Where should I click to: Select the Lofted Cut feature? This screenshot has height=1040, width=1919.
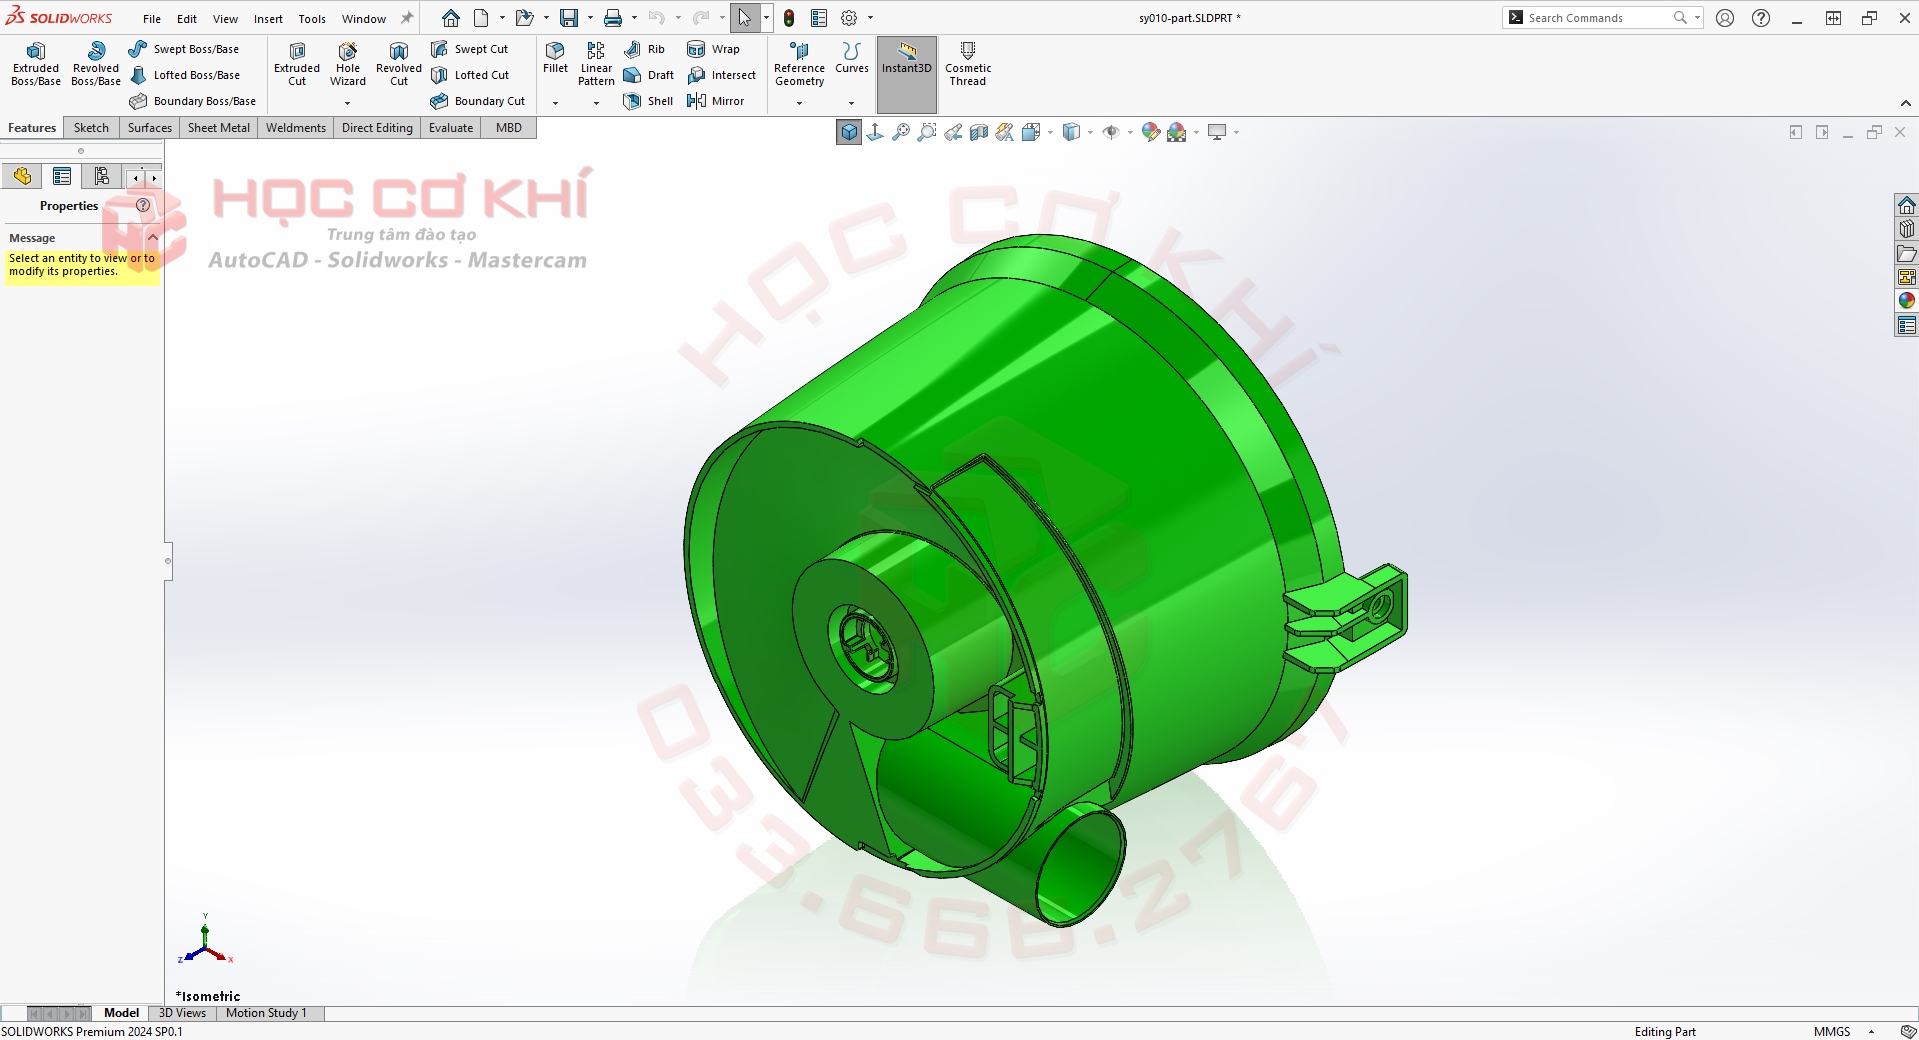[x=469, y=75]
